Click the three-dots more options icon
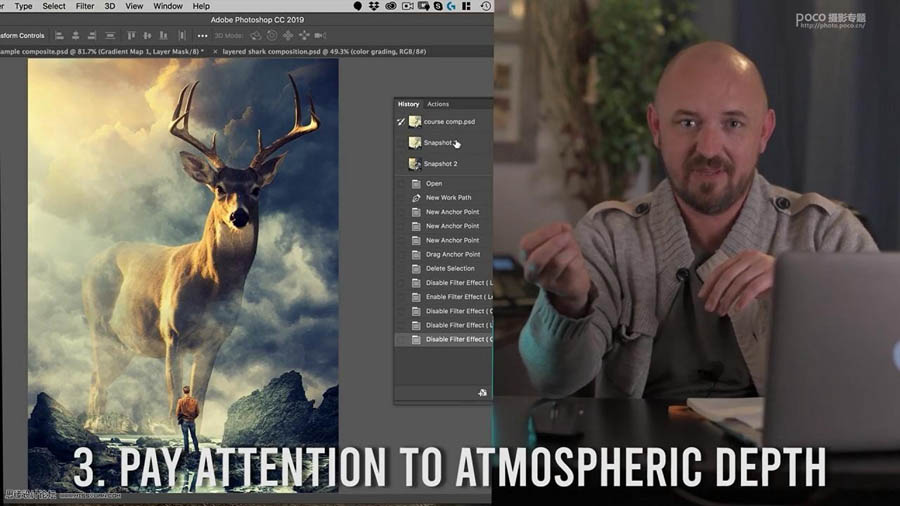The image size is (900, 506). pos(203,36)
